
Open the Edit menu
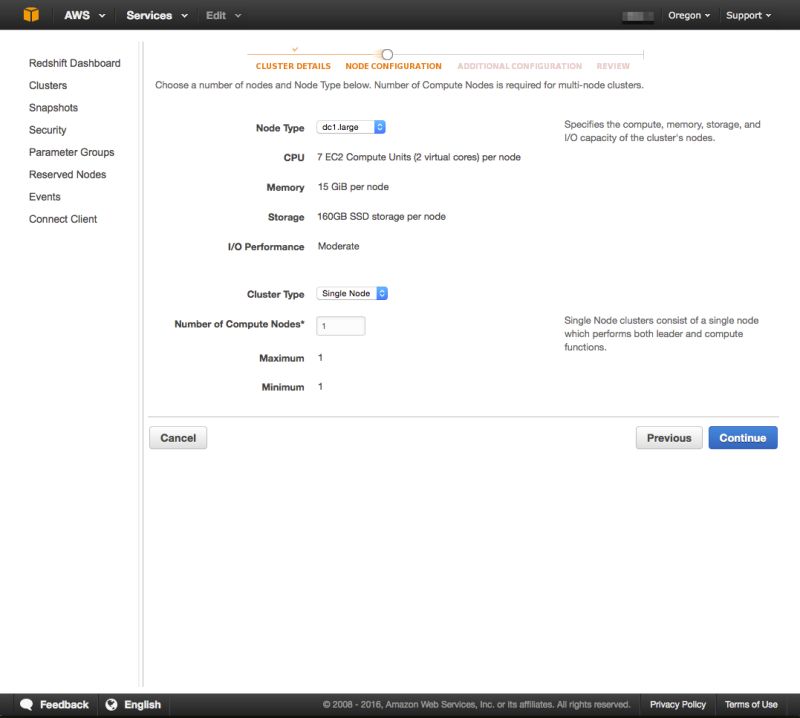(216, 15)
